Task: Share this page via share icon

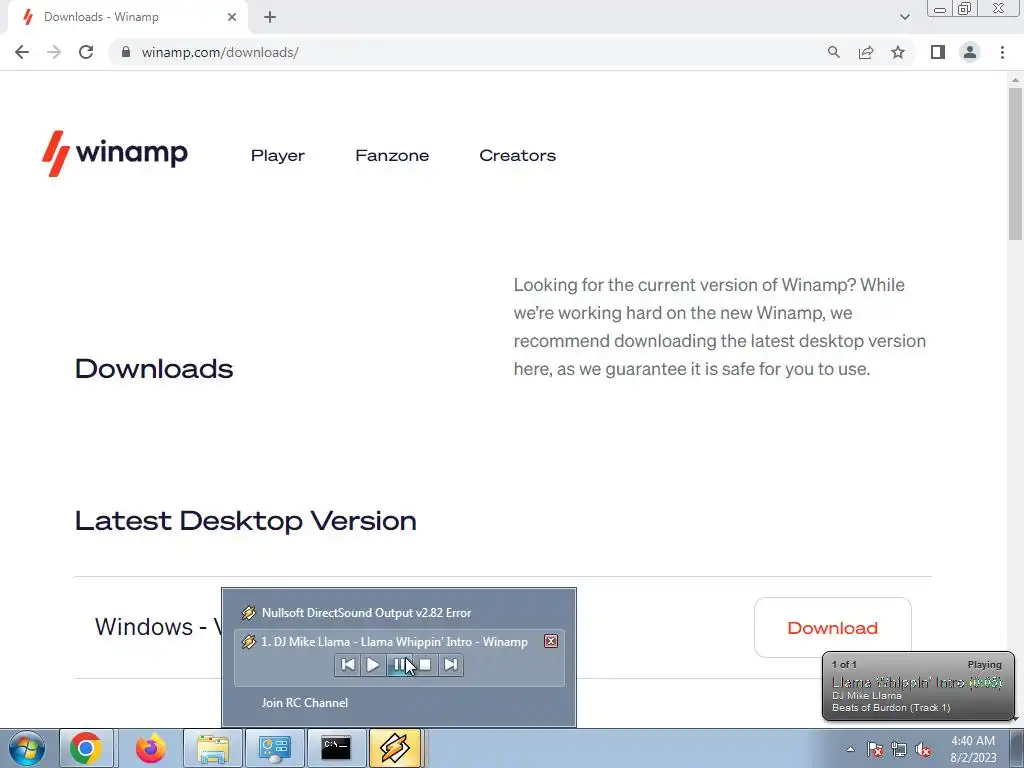Action: [866, 52]
